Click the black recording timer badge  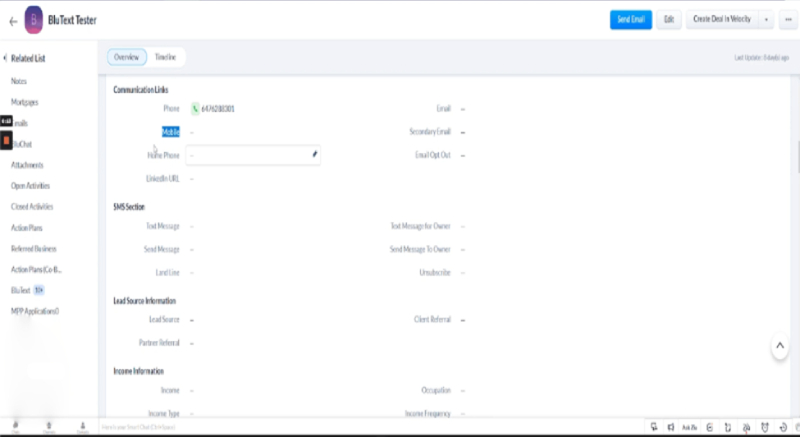tap(6, 121)
